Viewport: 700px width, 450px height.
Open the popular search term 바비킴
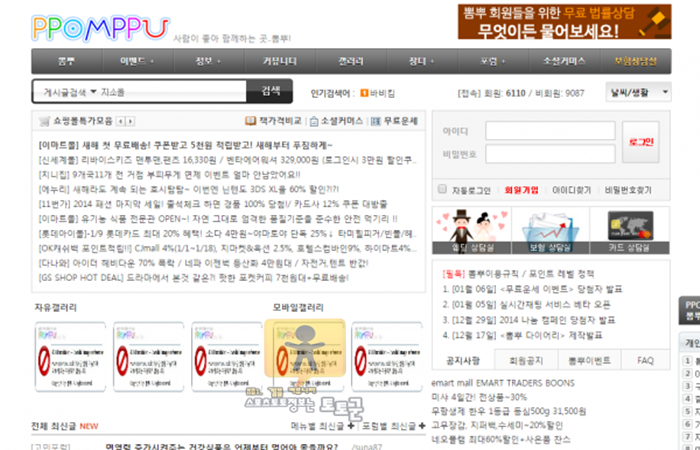(x=382, y=93)
